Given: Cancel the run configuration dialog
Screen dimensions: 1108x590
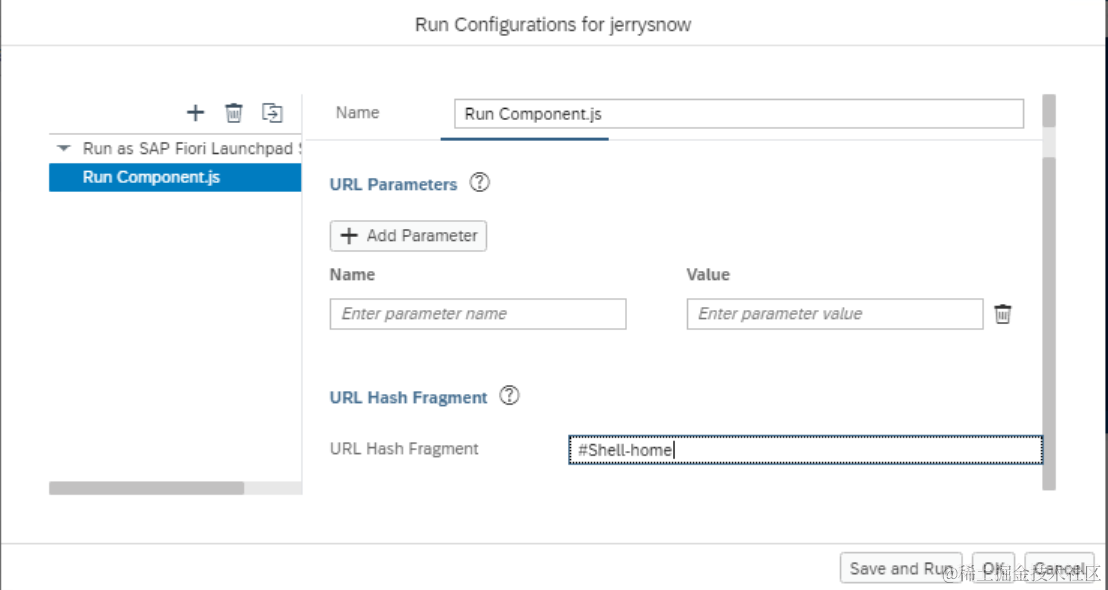Looking at the screenshot, I should point(1059,568).
